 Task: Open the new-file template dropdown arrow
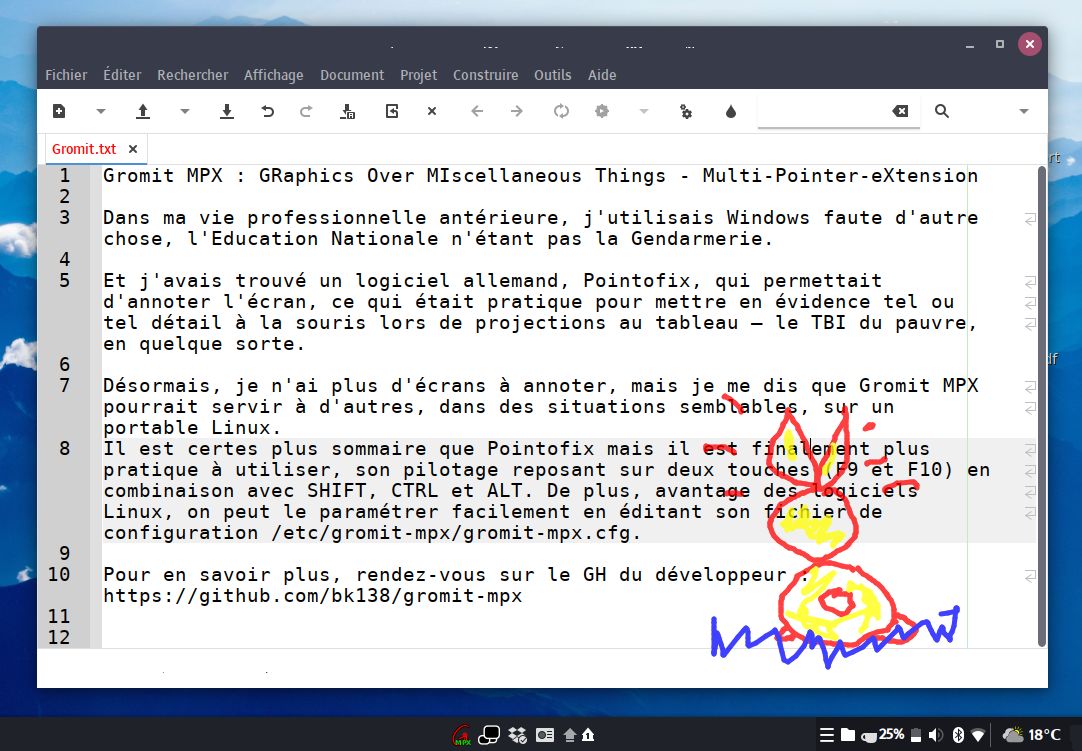click(101, 111)
